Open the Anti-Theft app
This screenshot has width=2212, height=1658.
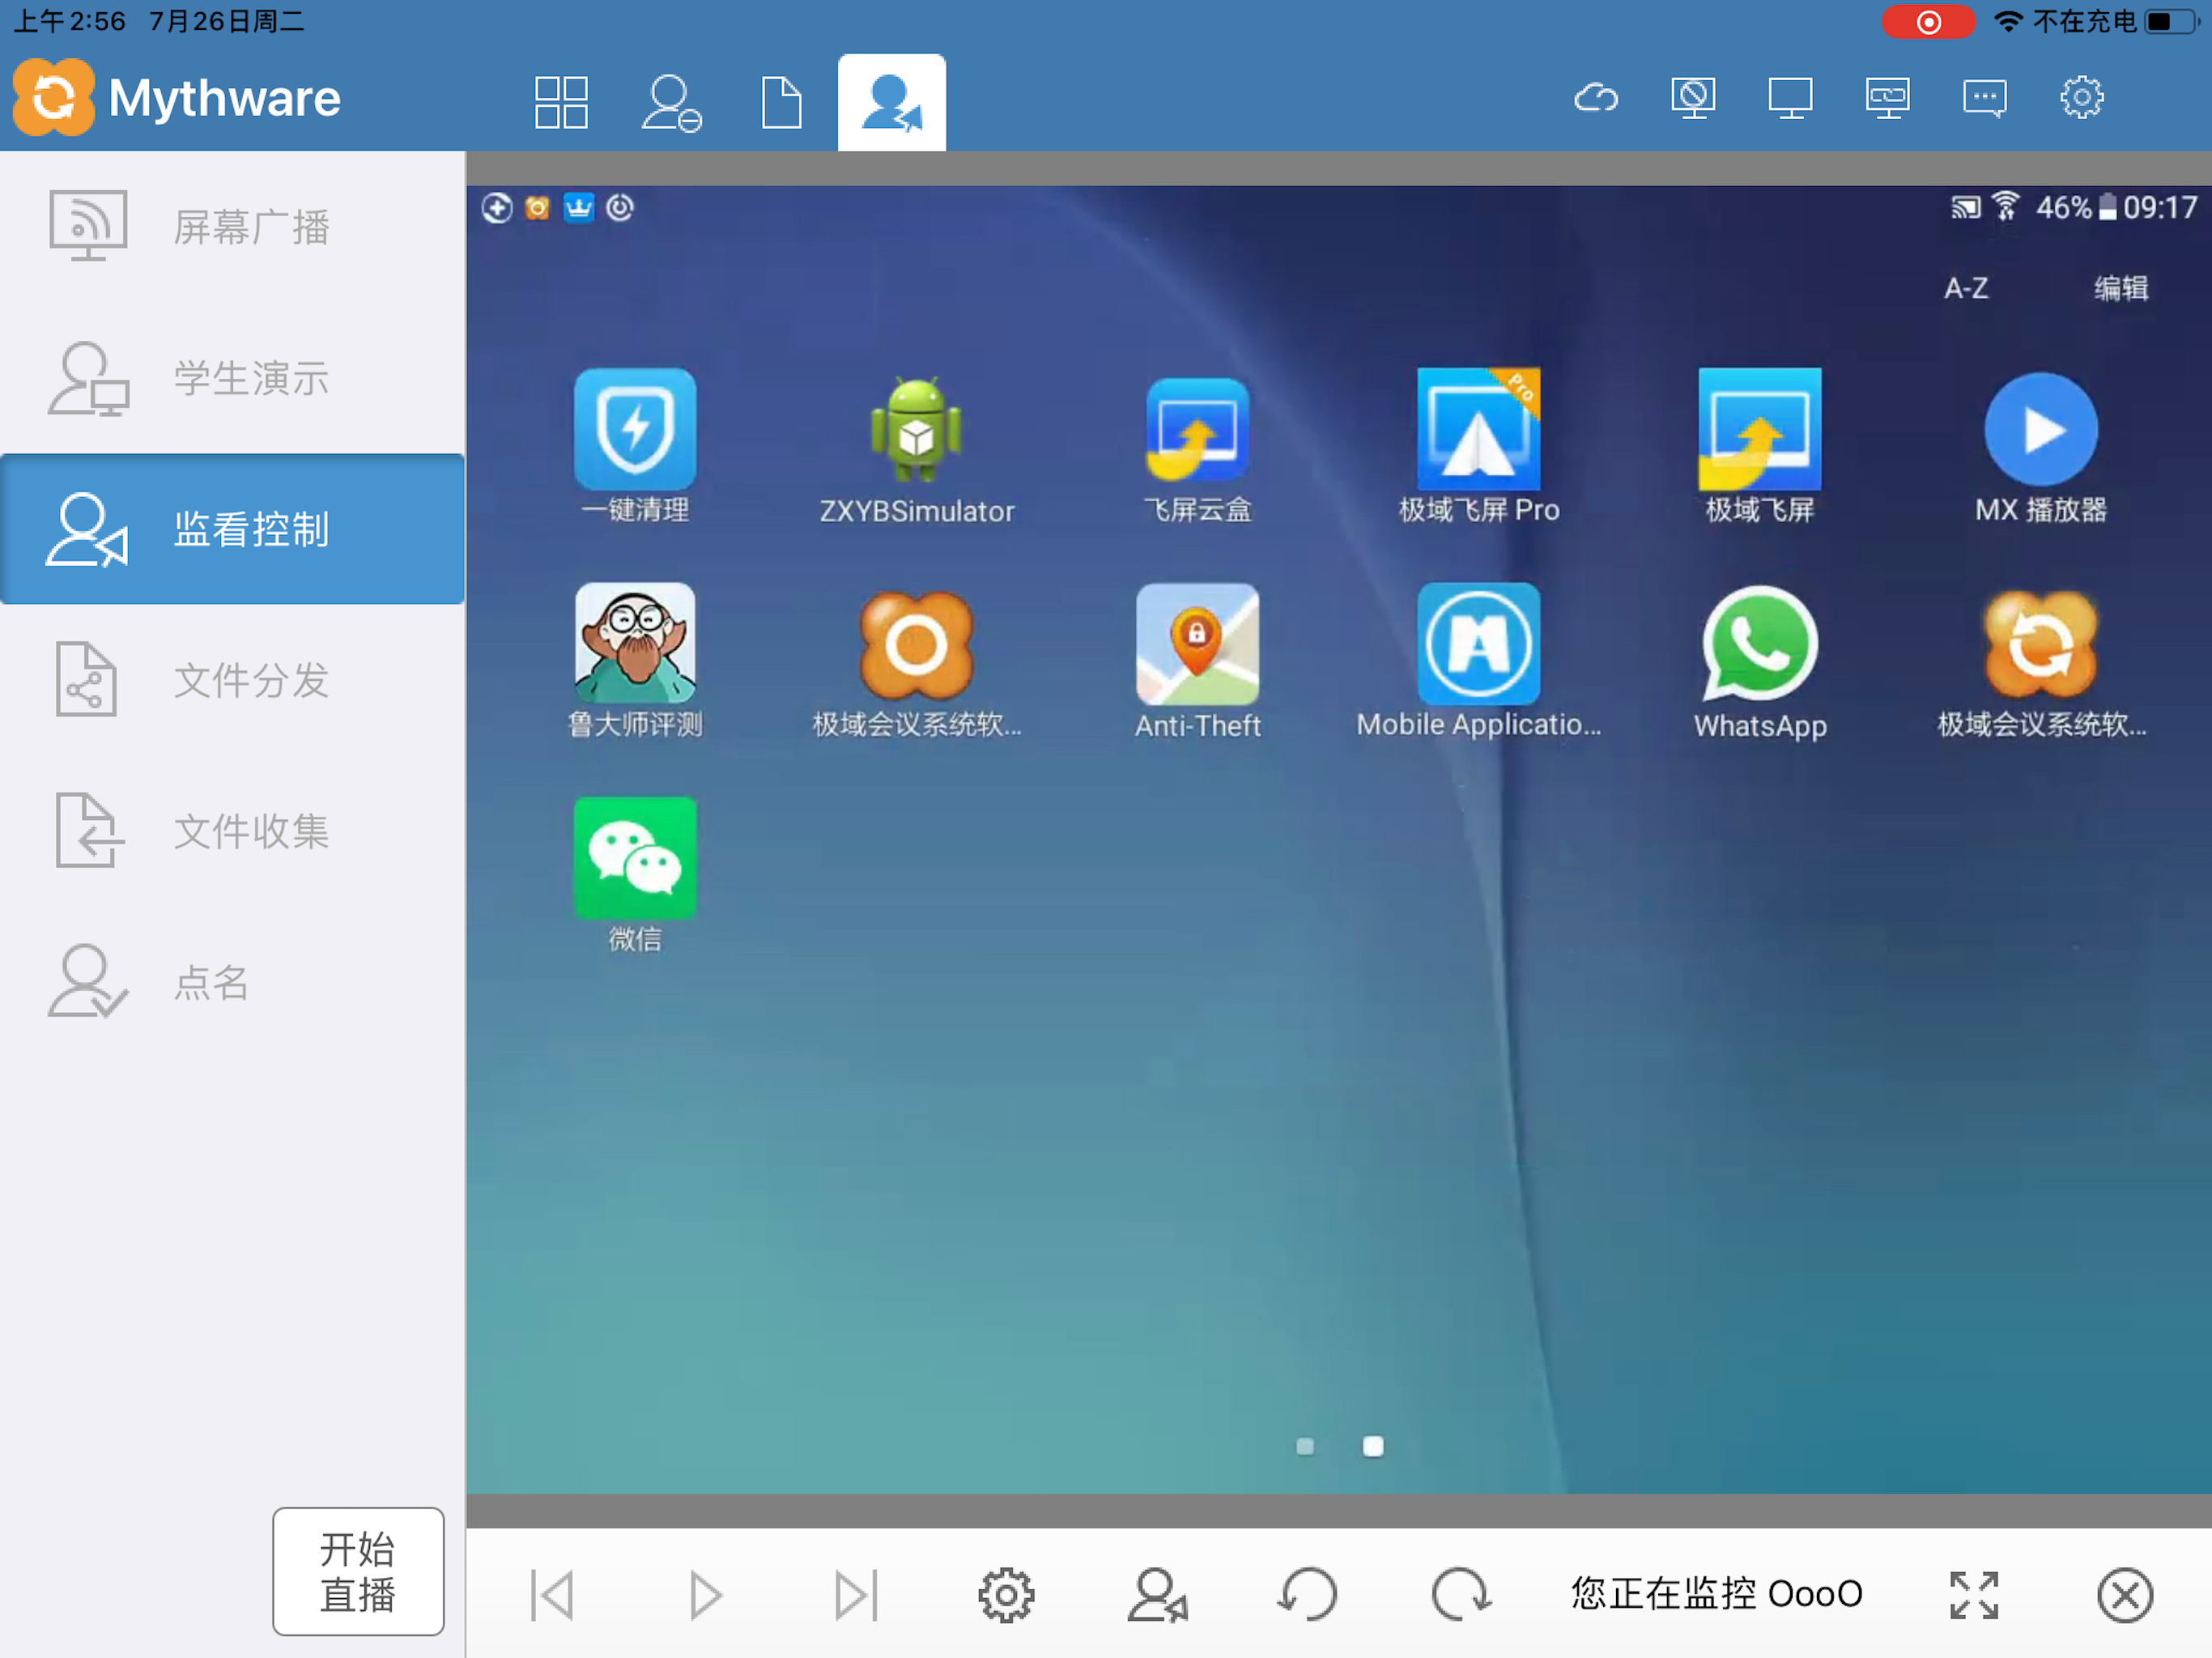(1197, 661)
